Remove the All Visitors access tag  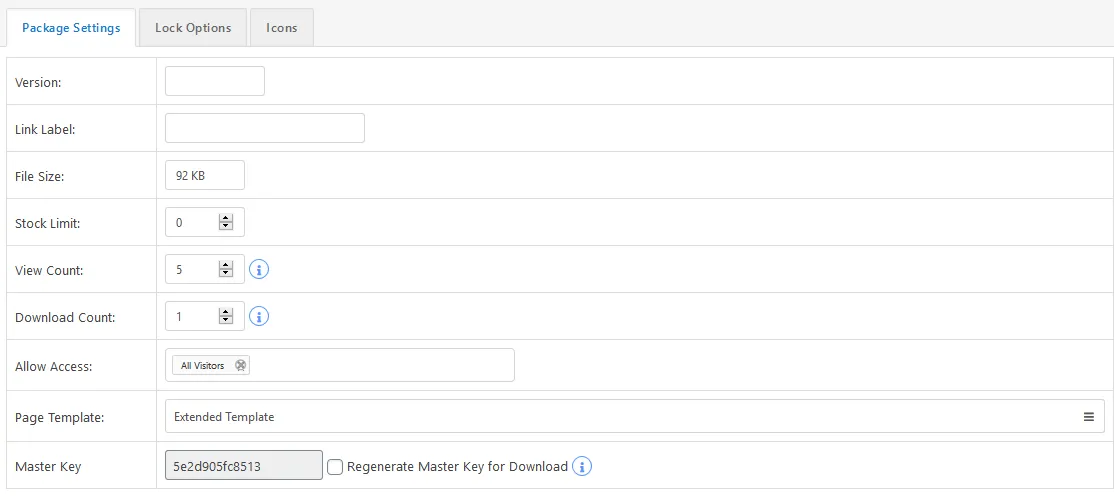coord(240,365)
